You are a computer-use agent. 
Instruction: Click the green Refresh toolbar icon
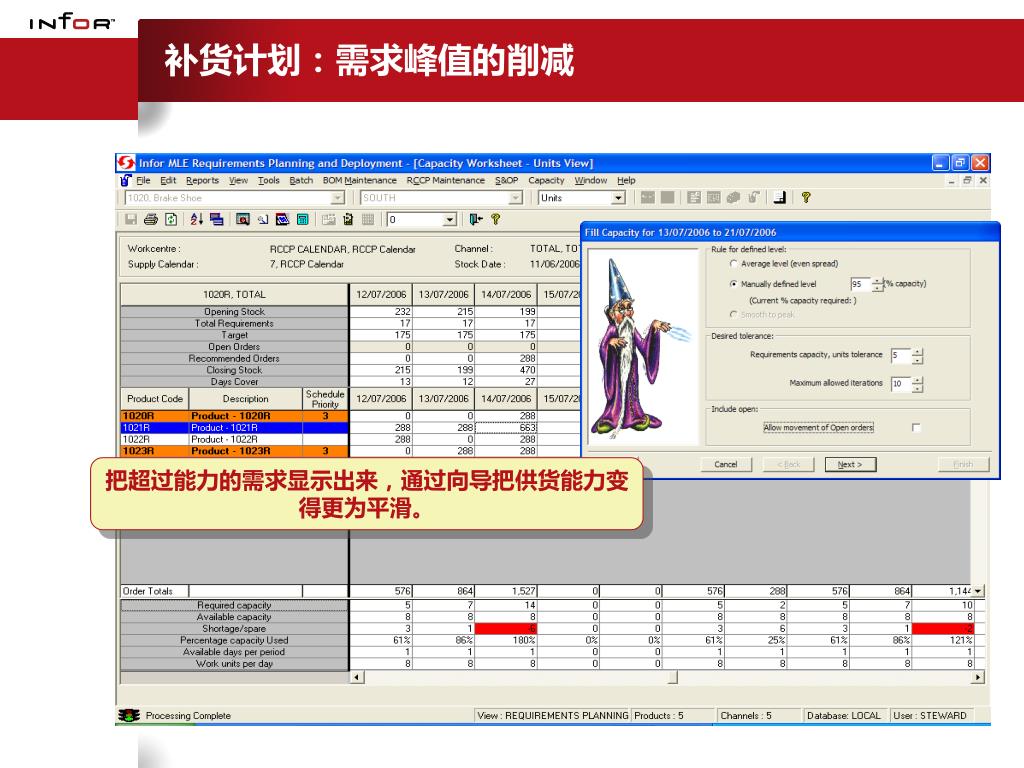[x=171, y=219]
